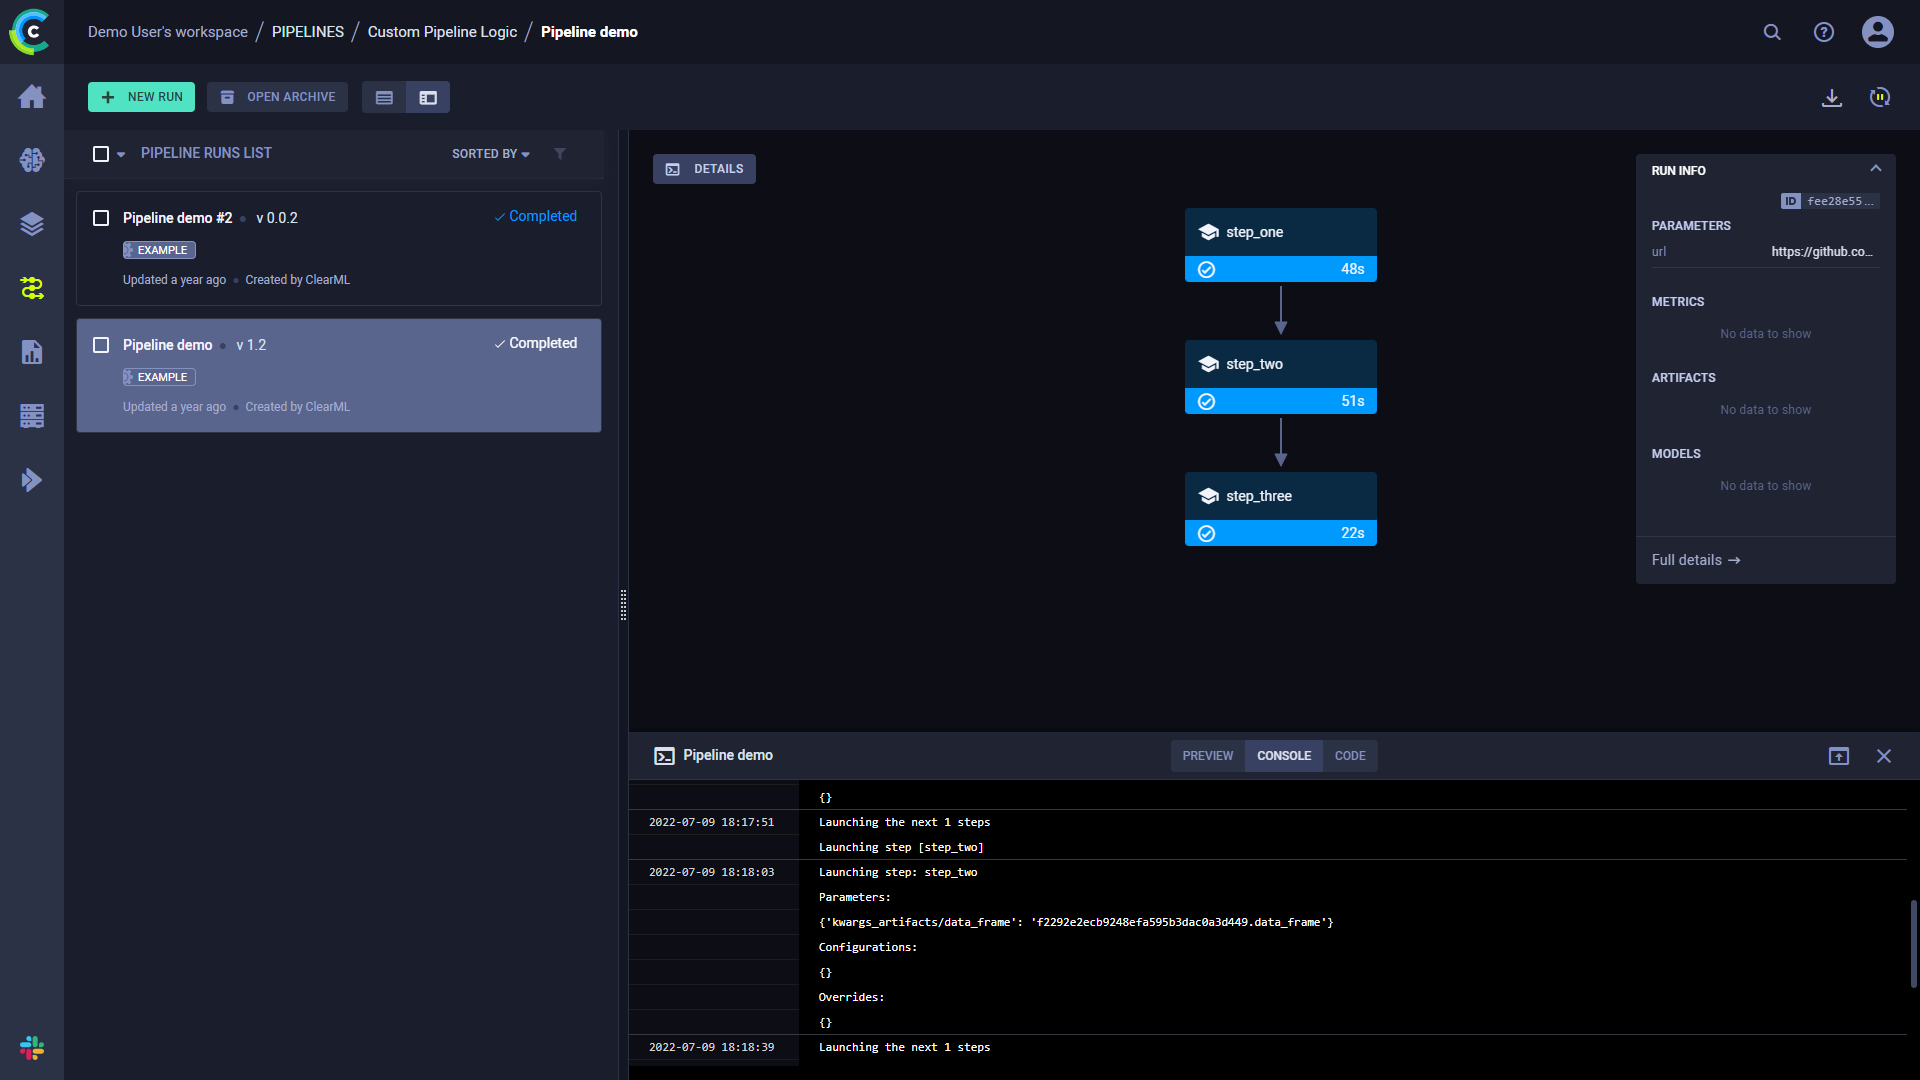This screenshot has height=1080, width=1920.
Task: Expand the SORTED BY dropdown in runs list
Action: 489,154
